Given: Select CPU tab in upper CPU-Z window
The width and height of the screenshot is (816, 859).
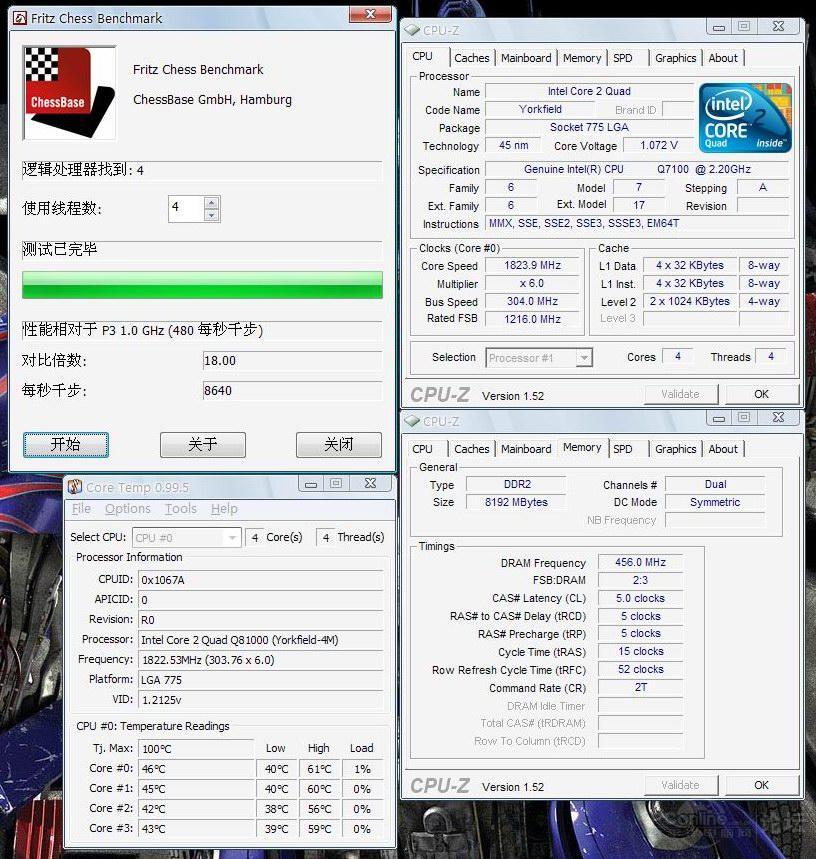Looking at the screenshot, I should [x=422, y=56].
